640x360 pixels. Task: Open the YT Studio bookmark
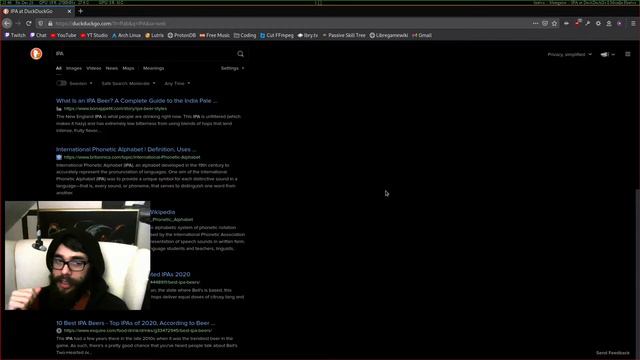[94, 36]
